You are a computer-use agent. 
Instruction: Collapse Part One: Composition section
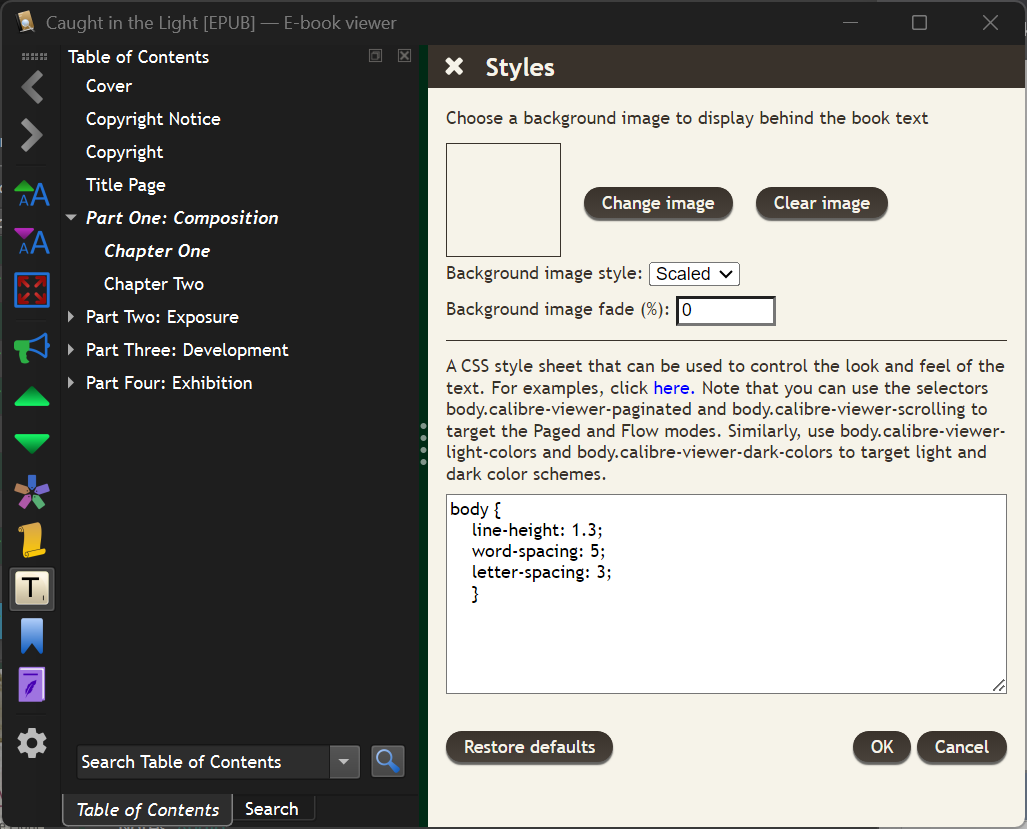(71, 218)
